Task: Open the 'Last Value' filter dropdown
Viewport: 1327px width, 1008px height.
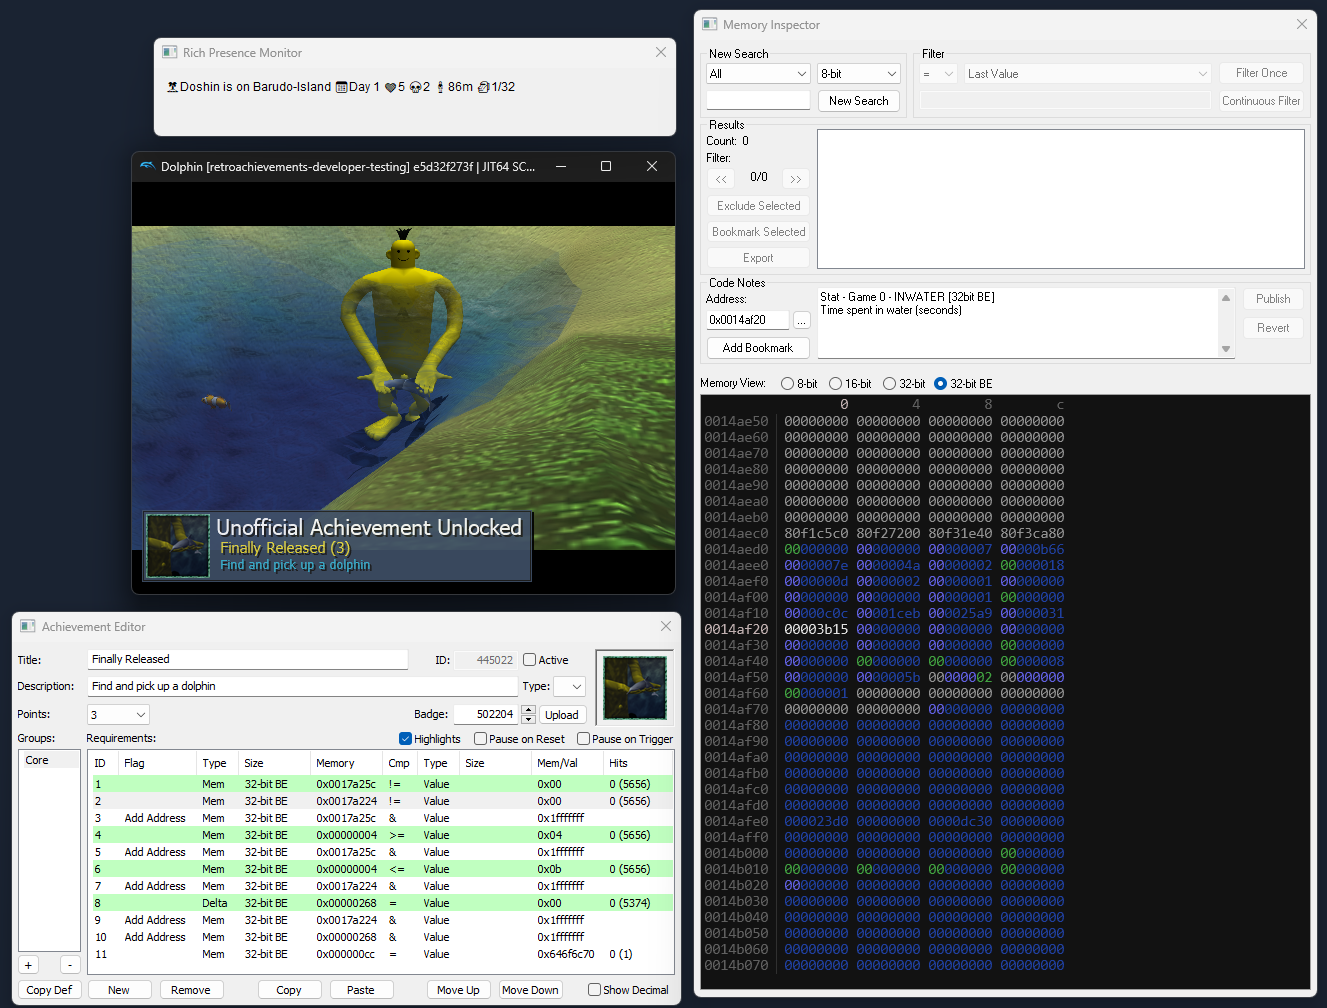Action: pos(1087,74)
